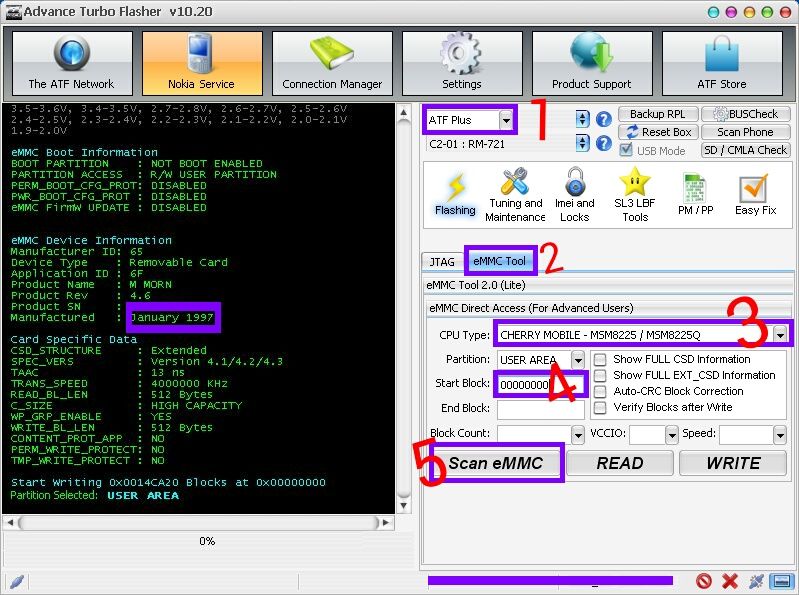
Task: Open the Flashing tool
Action: (455, 194)
